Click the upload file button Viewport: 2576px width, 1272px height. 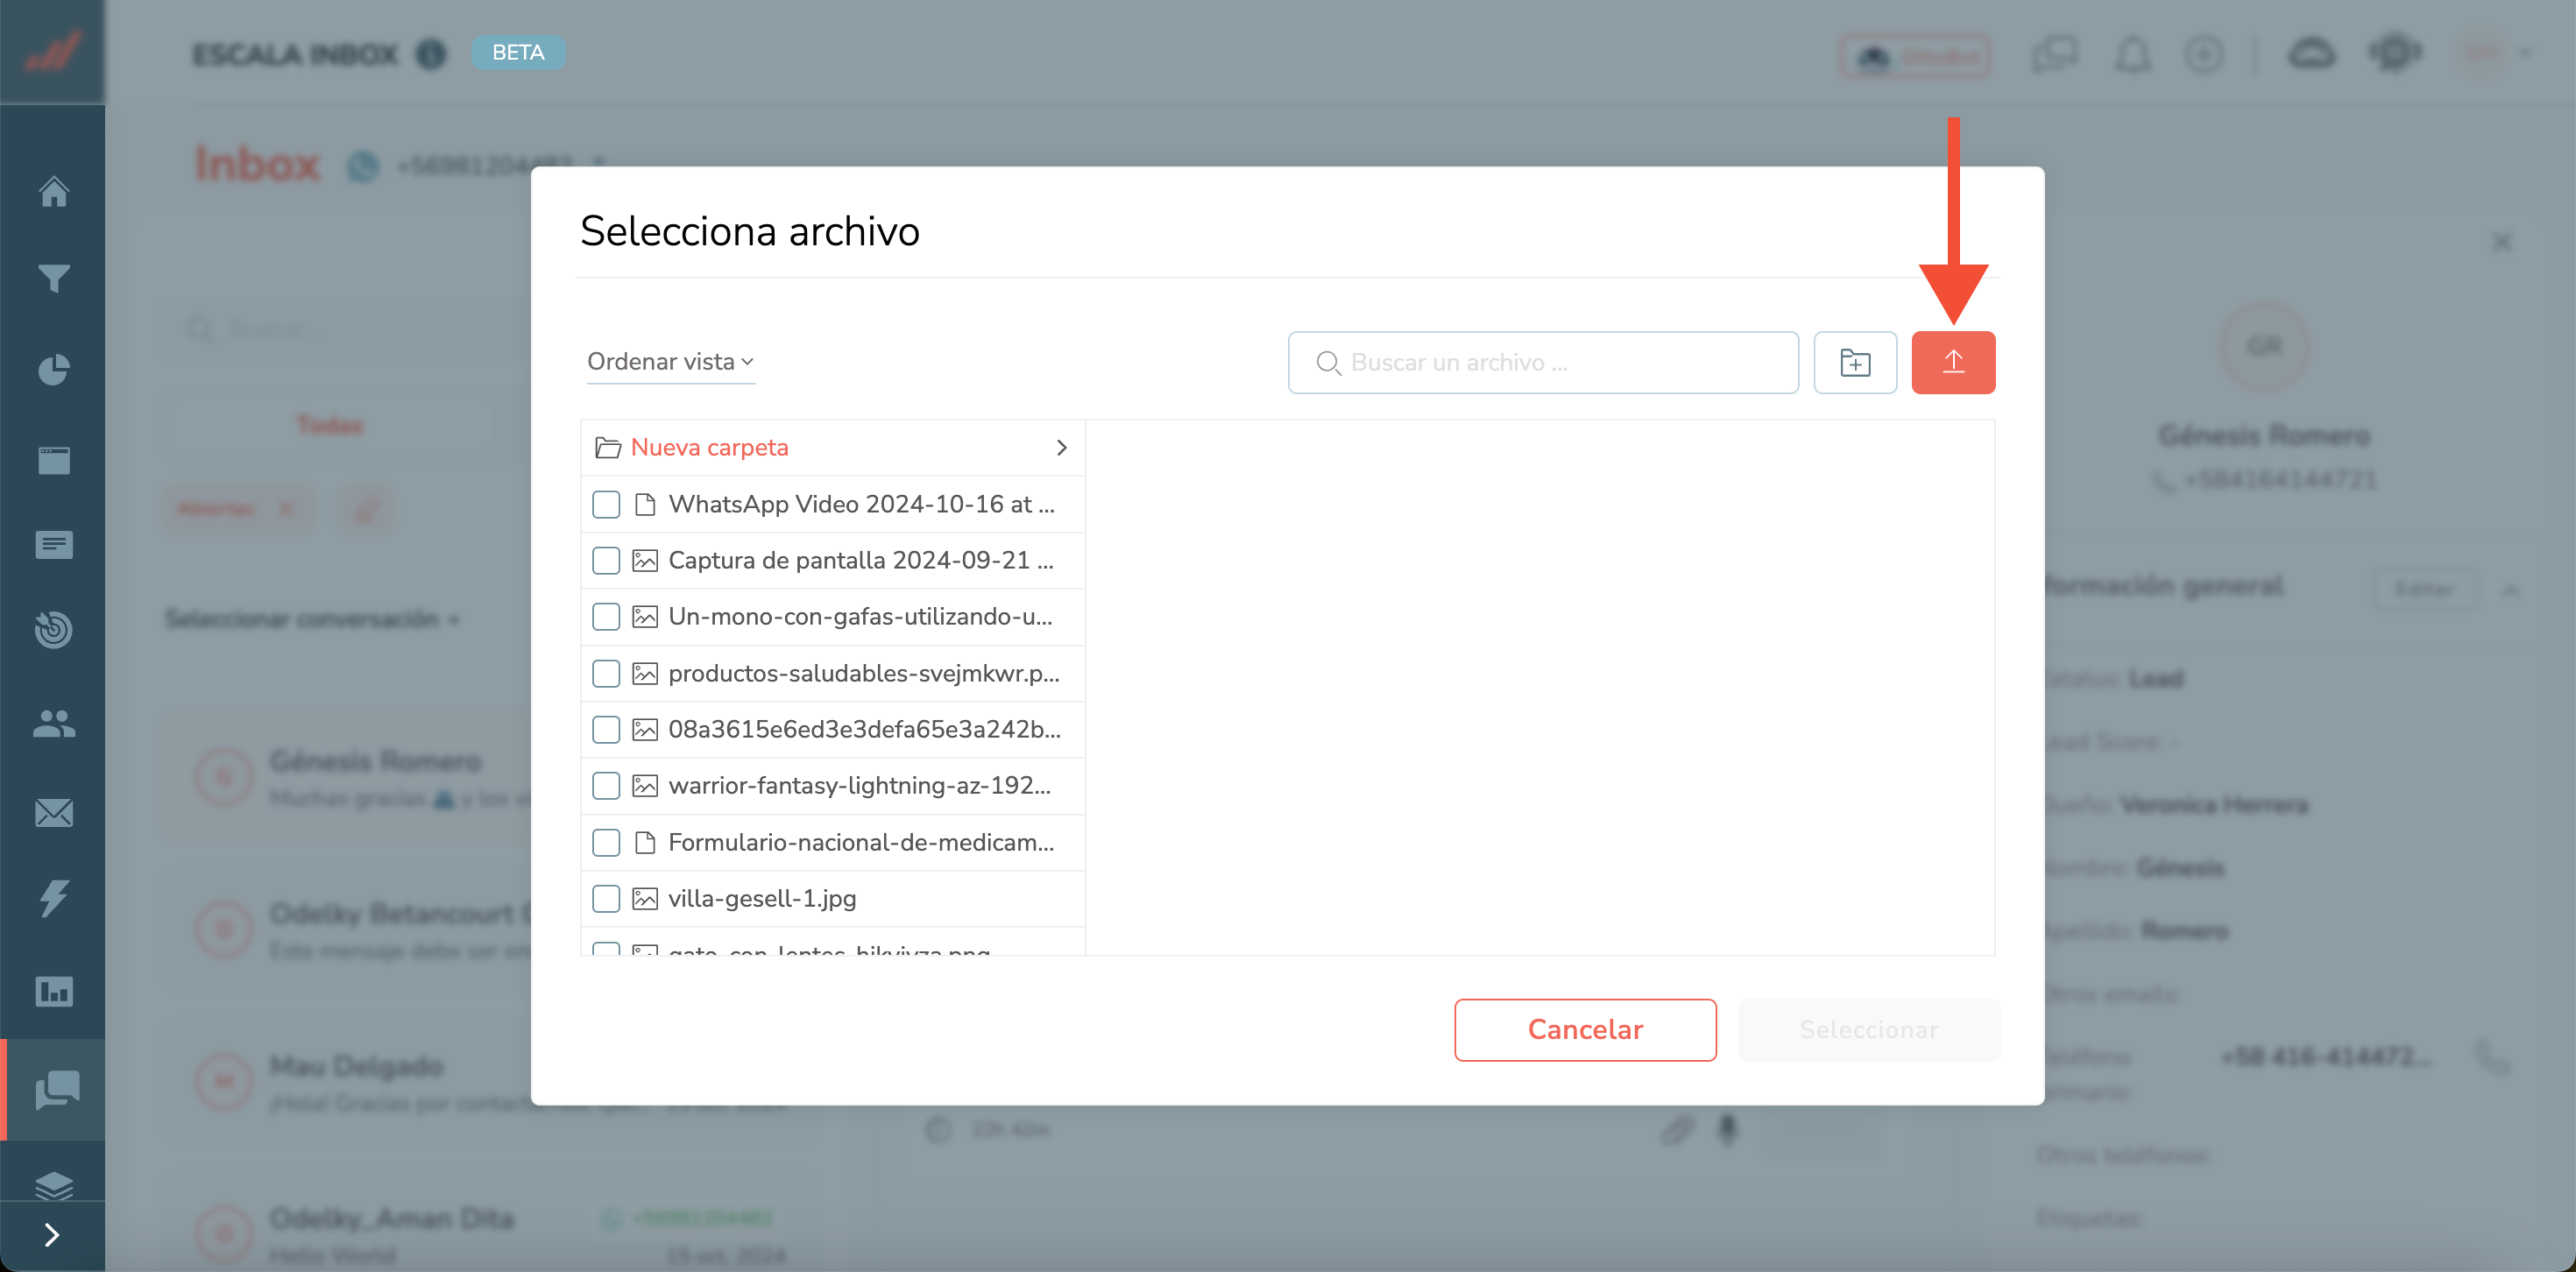[1953, 362]
